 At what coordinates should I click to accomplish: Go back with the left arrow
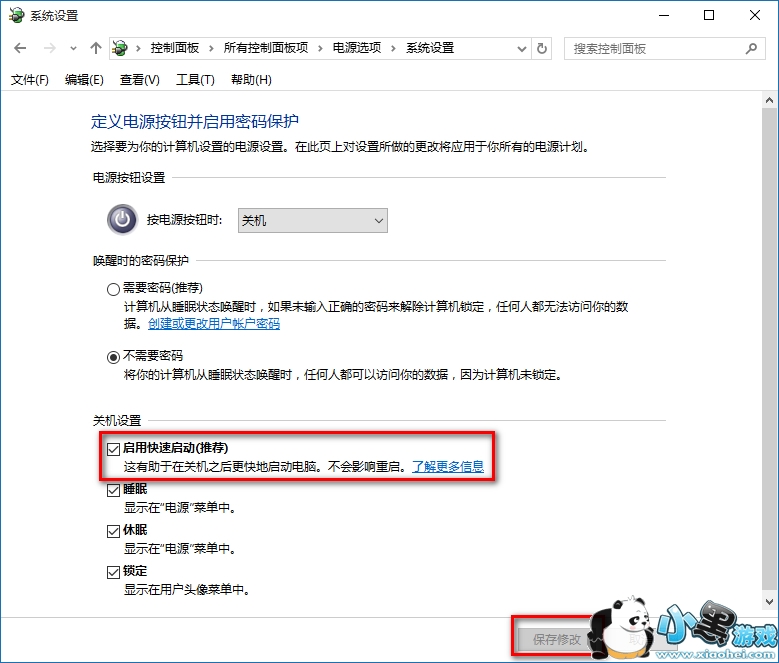[x=20, y=48]
